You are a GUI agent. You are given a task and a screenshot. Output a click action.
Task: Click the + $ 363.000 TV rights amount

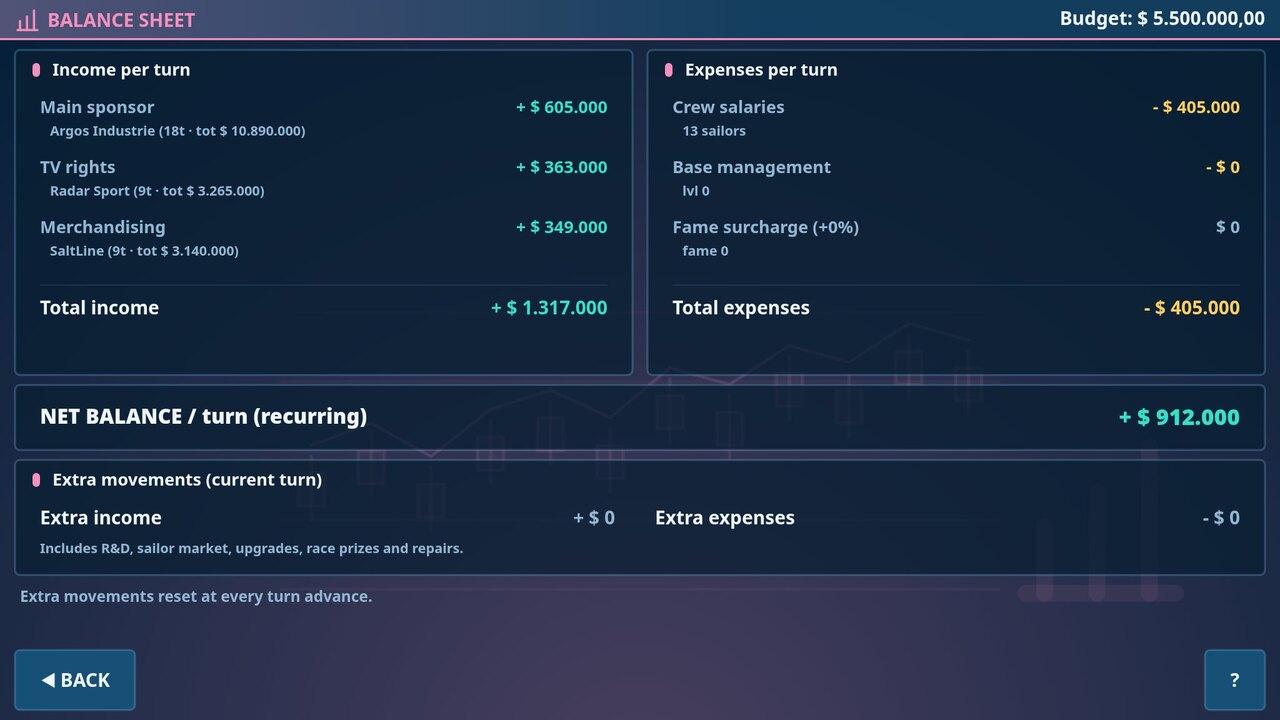click(561, 167)
